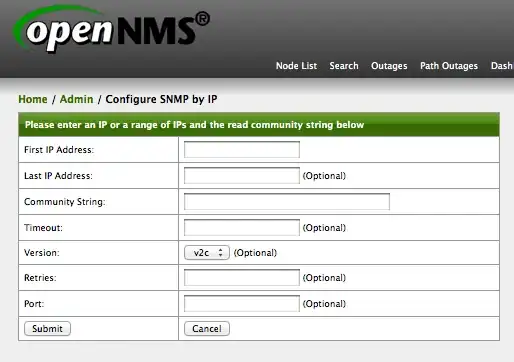Follow the Admin breadcrumb link
The height and width of the screenshot is (362, 514).
76,99
